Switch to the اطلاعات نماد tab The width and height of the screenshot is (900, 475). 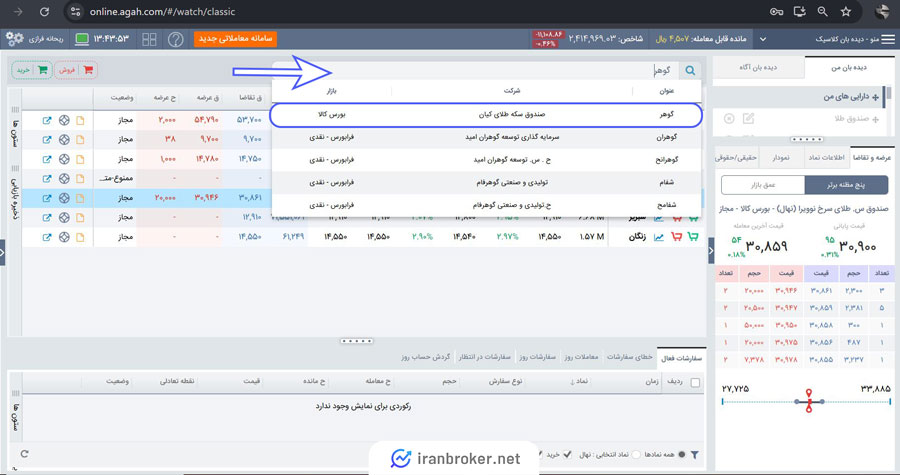[825, 157]
